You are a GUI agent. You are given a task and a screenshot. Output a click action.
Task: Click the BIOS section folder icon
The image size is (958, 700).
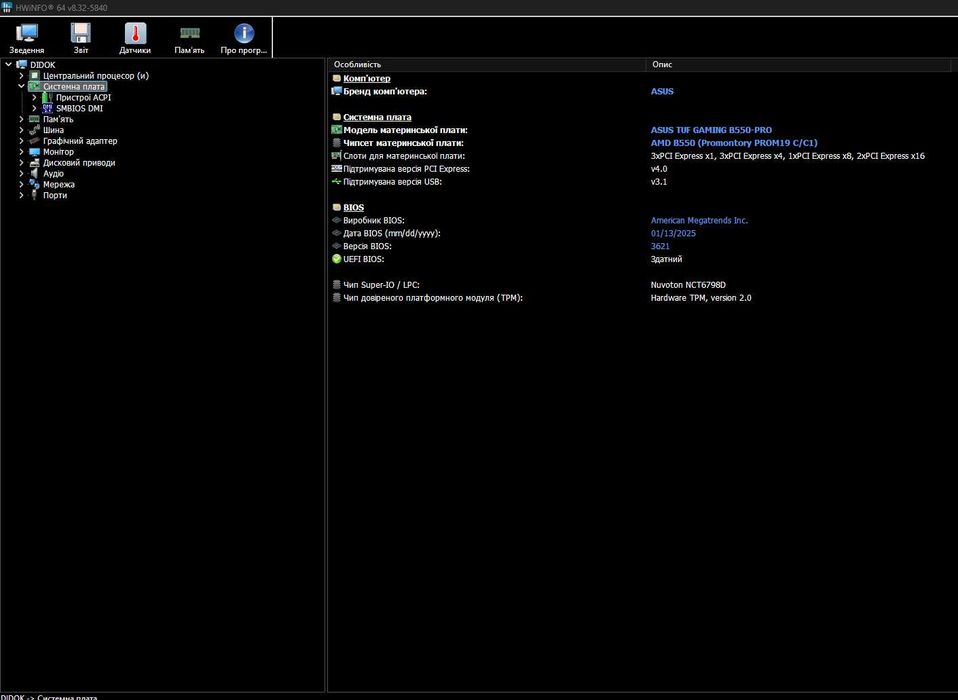pos(336,208)
